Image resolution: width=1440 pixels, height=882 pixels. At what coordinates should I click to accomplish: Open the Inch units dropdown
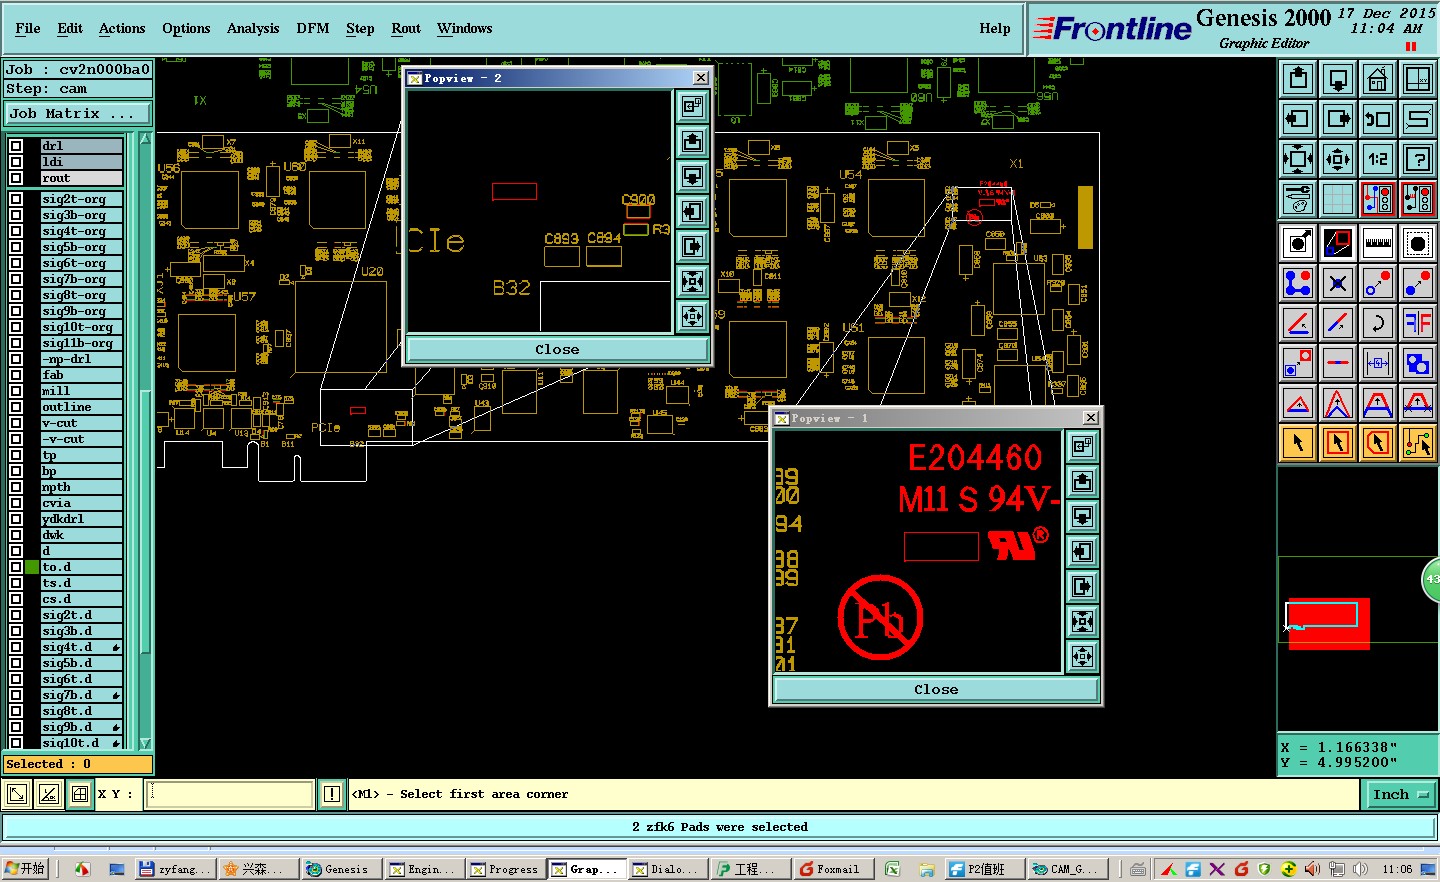tap(1400, 795)
